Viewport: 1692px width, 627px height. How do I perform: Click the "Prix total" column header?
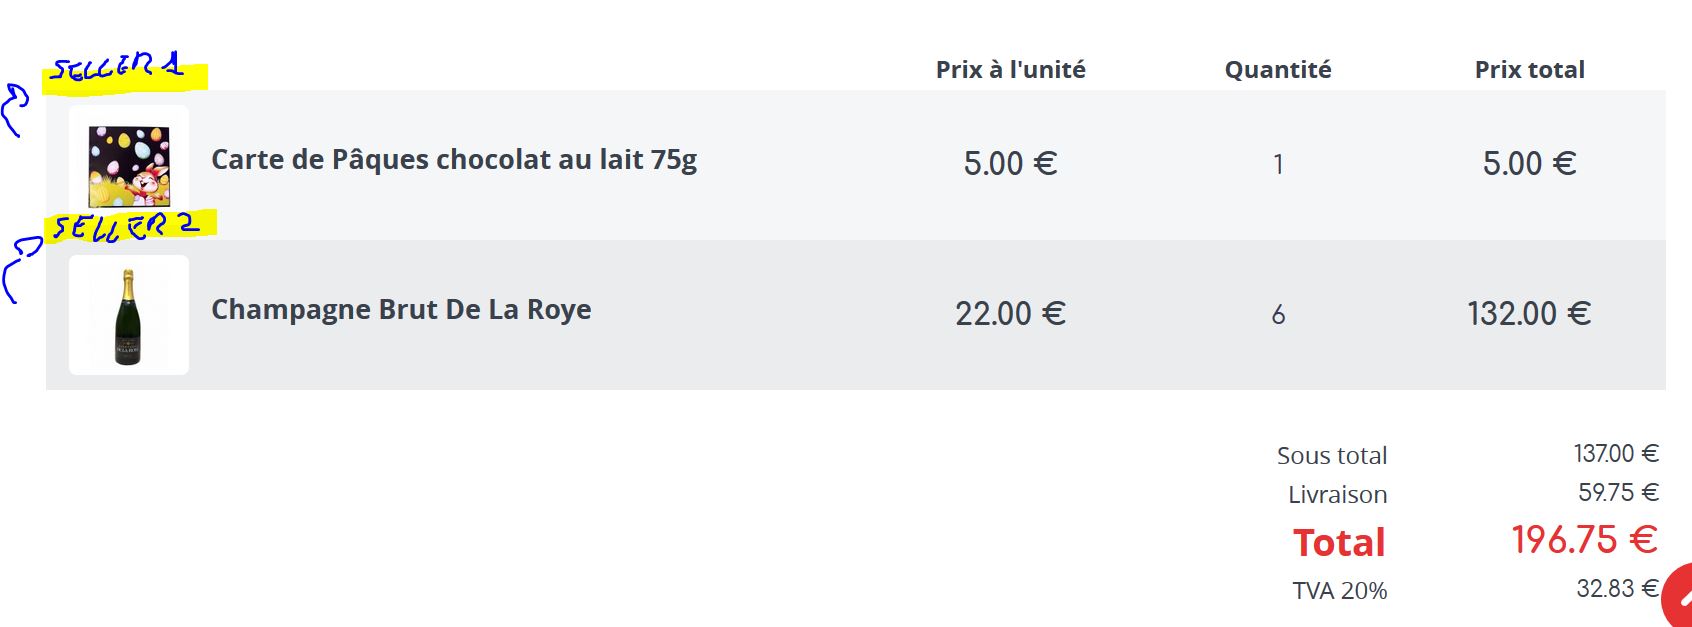click(1529, 70)
